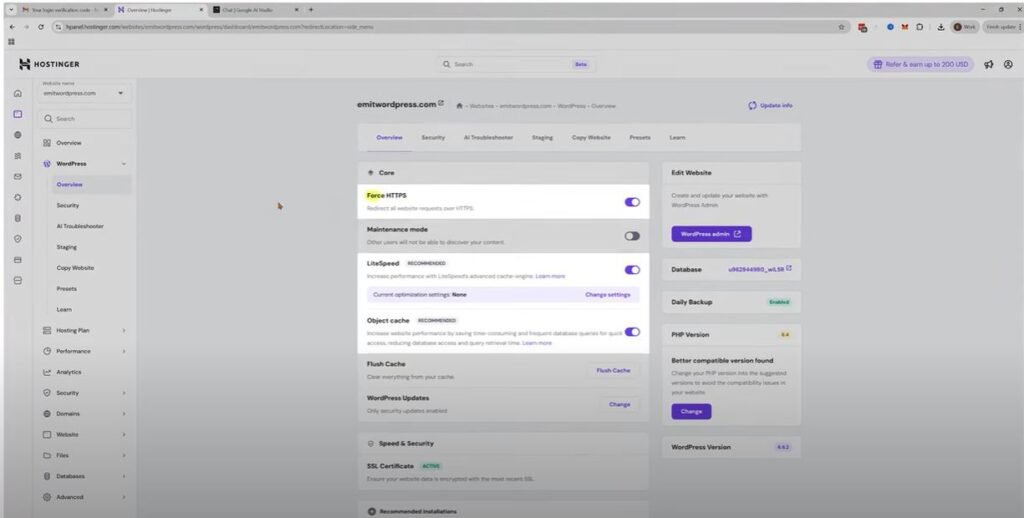Expand the Files sidebar section
This screenshot has width=1024, height=518.
[x=124, y=455]
